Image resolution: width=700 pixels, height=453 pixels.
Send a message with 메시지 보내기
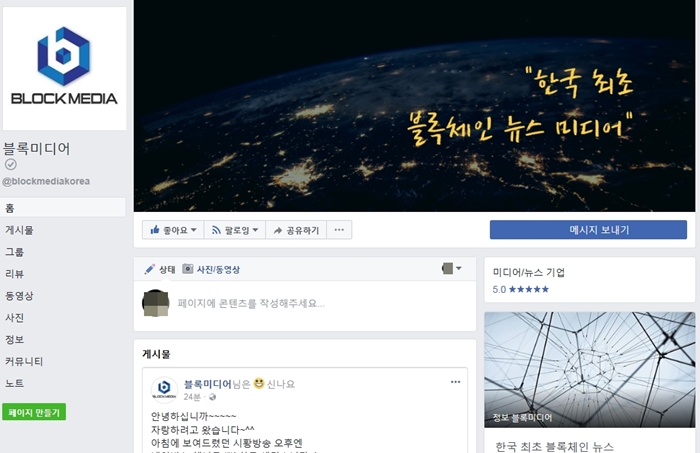(x=588, y=230)
